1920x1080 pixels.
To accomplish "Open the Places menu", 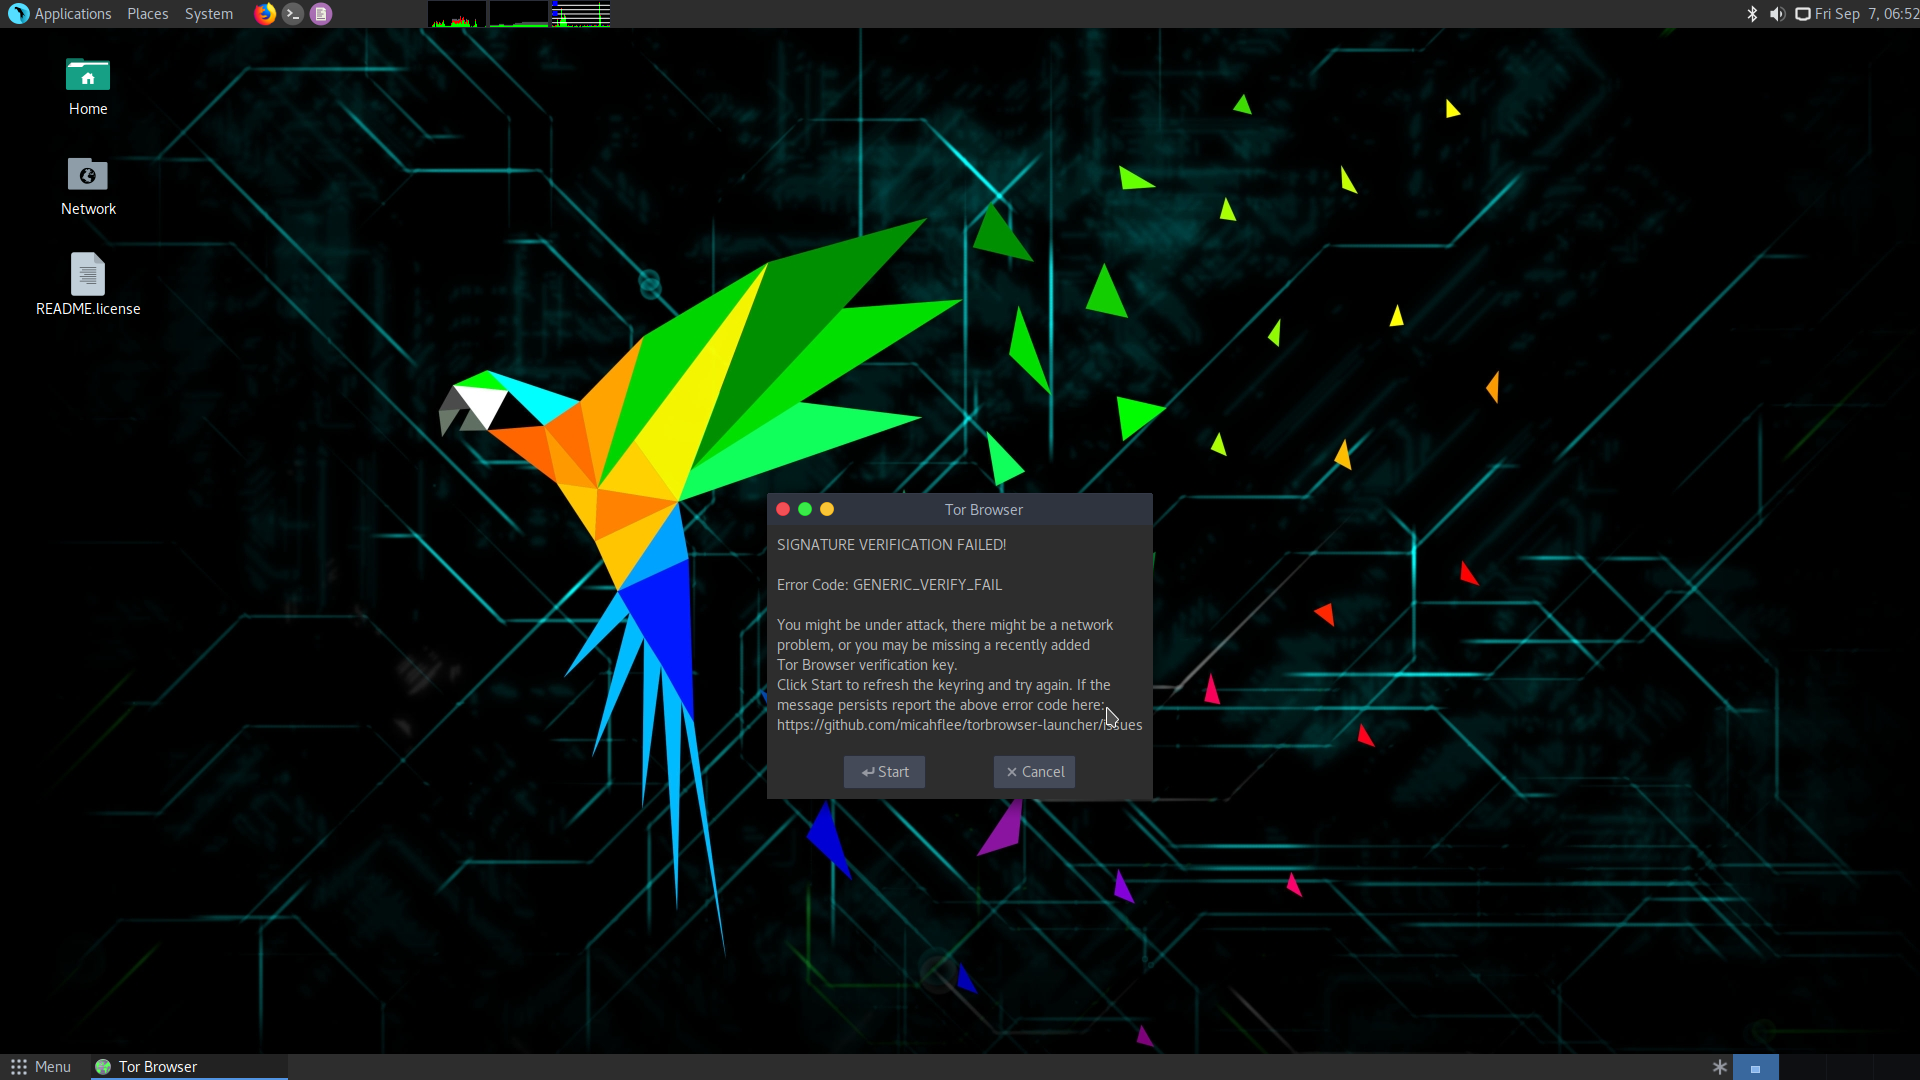I will coord(146,13).
